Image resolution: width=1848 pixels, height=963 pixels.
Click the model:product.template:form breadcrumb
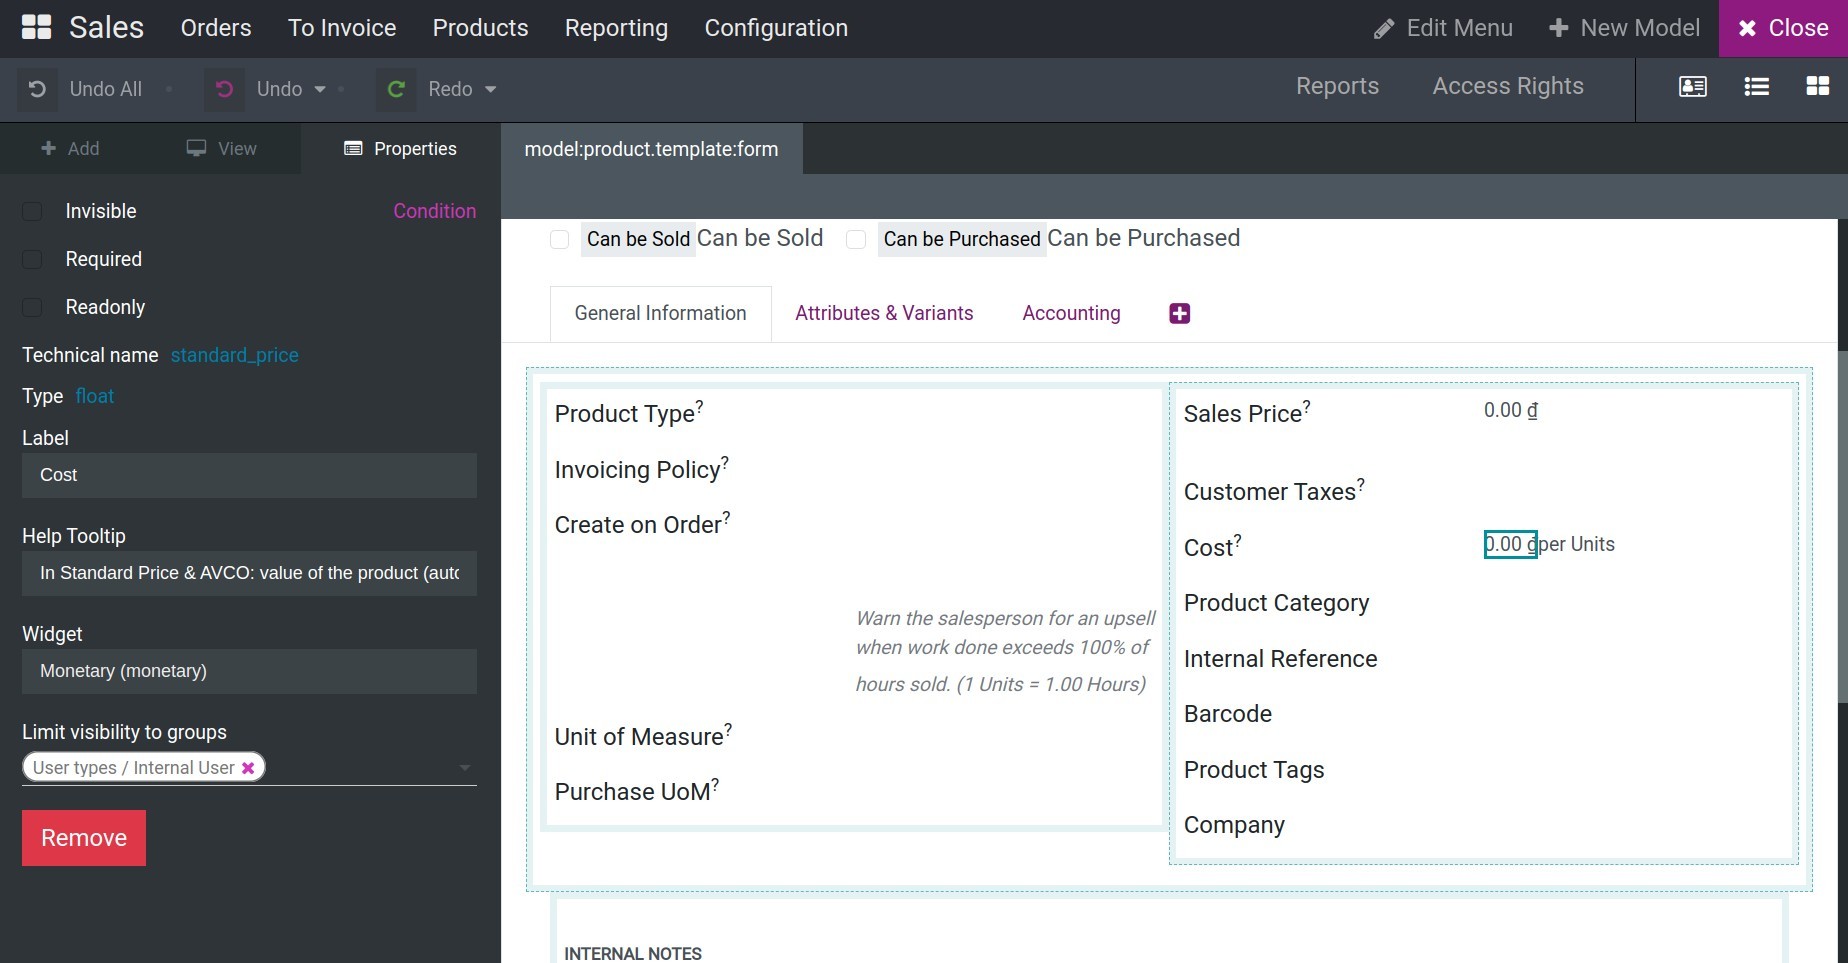[x=651, y=149]
